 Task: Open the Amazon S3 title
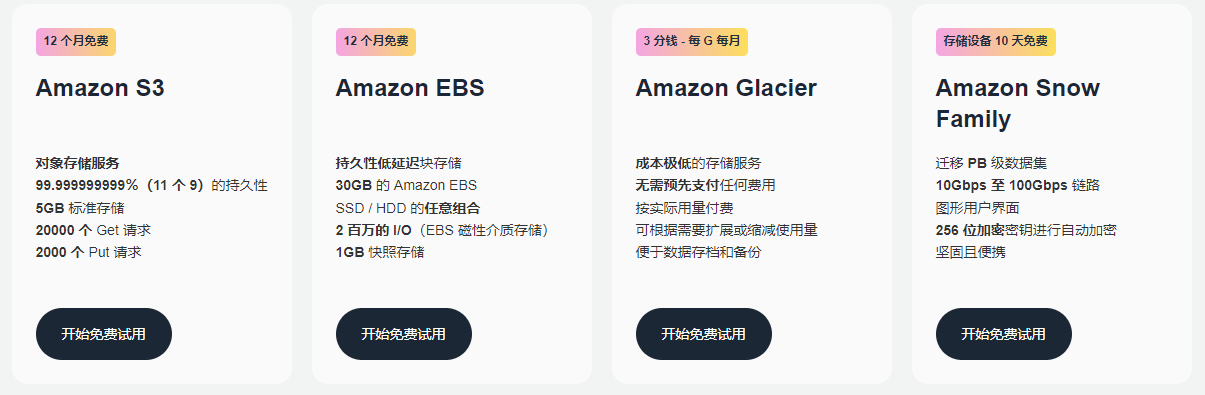click(x=100, y=88)
